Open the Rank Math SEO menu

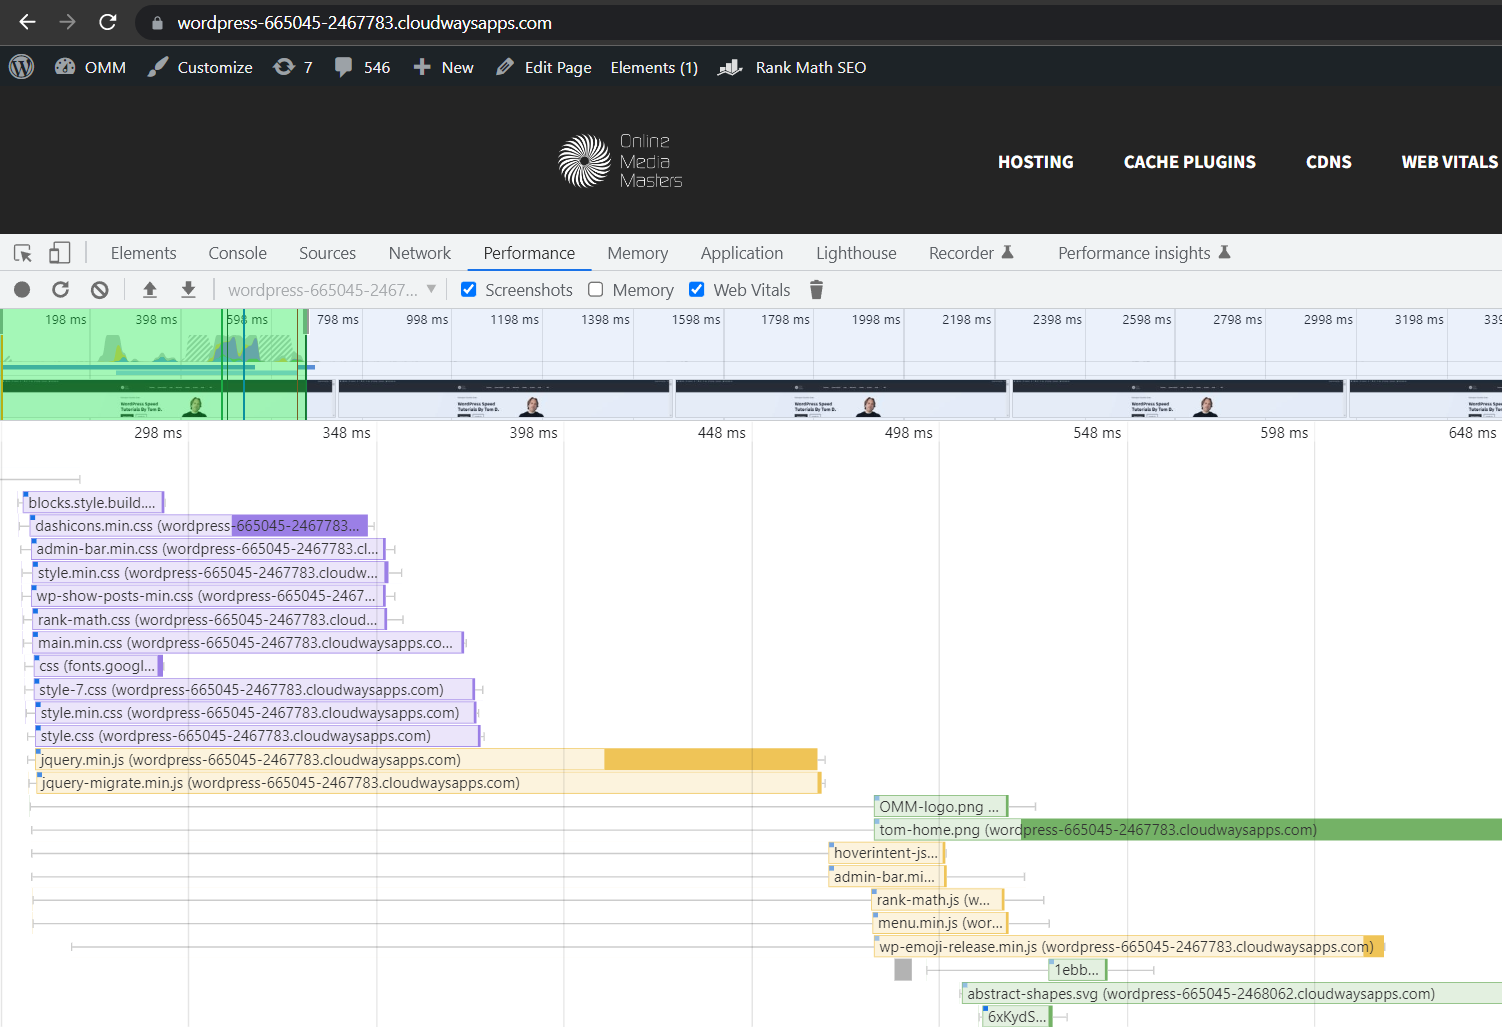(x=792, y=67)
